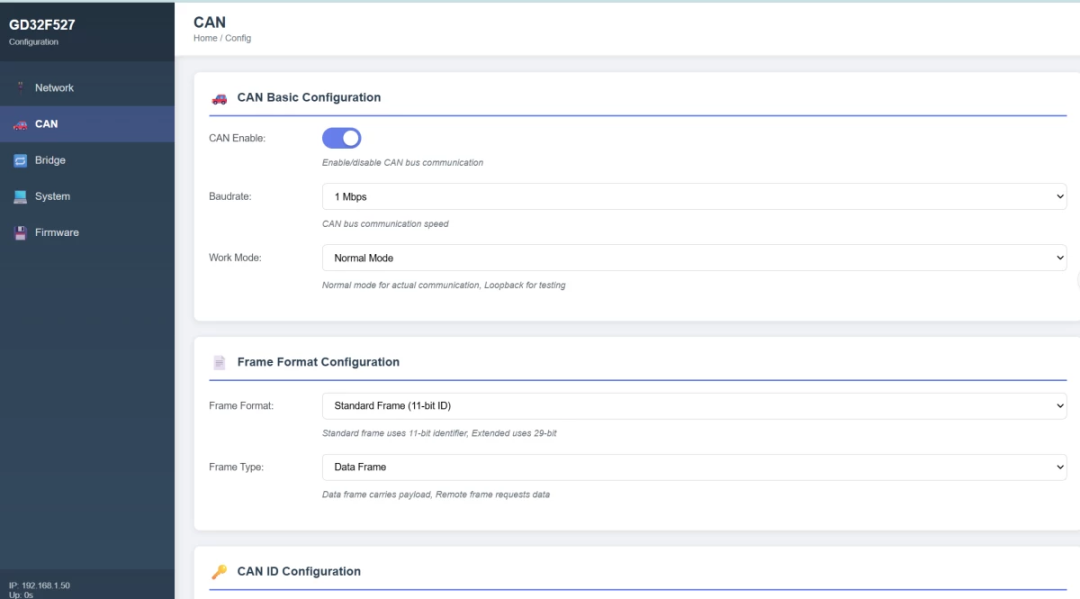Switch to the System menu item
Viewport: 1080px width, 599px height.
(52, 197)
